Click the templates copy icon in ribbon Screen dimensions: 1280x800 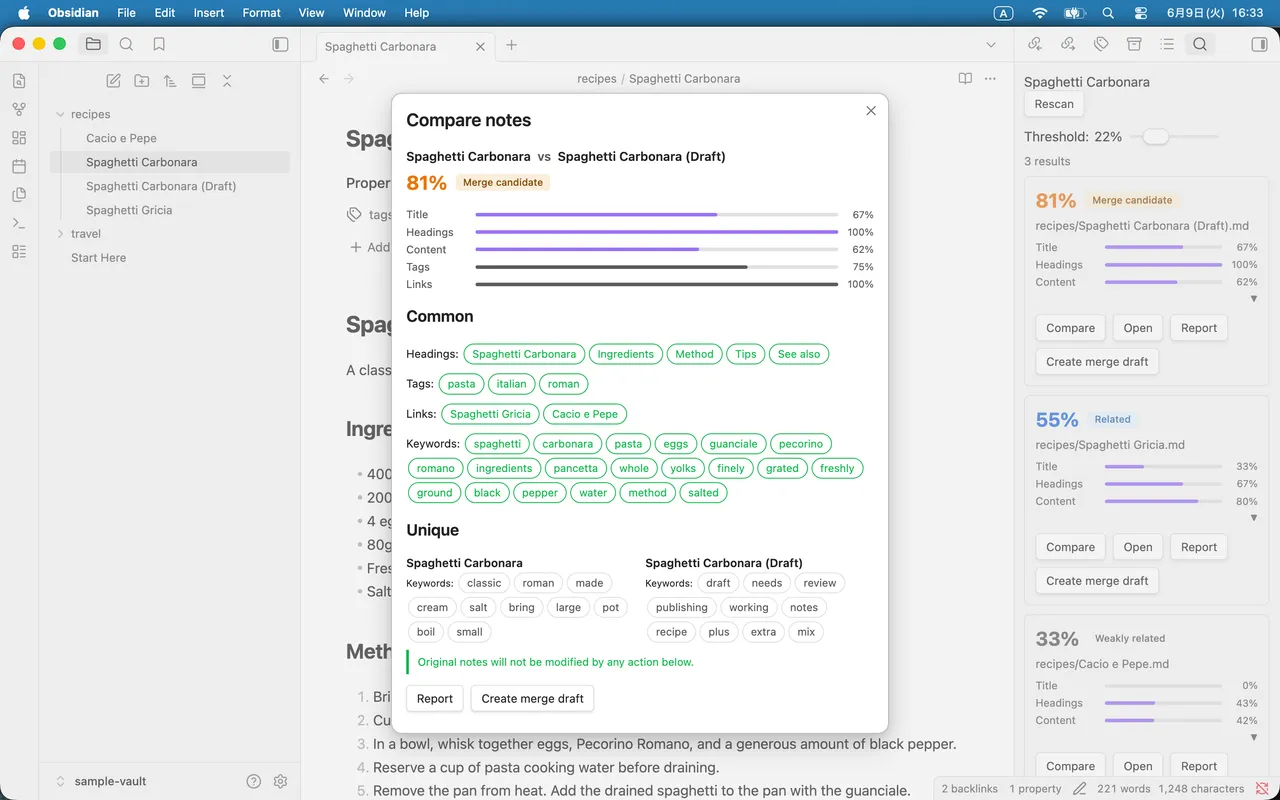pos(19,195)
